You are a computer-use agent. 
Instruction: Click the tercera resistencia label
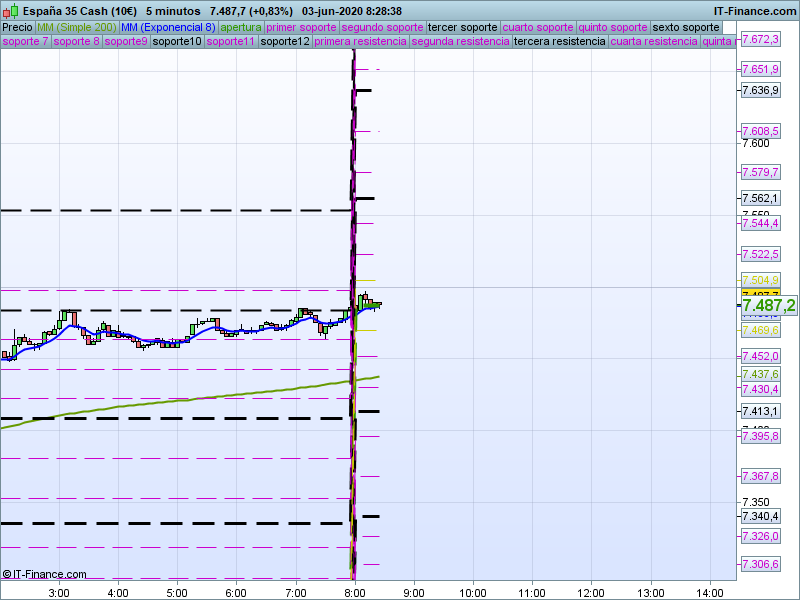(x=558, y=42)
